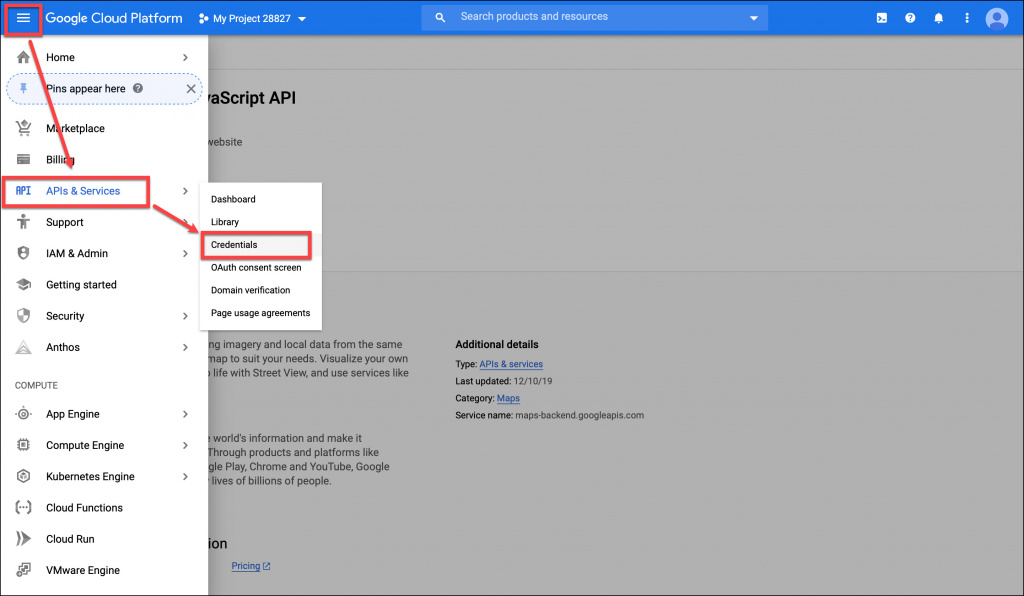Select Cloud Functions in sidebar

point(84,508)
